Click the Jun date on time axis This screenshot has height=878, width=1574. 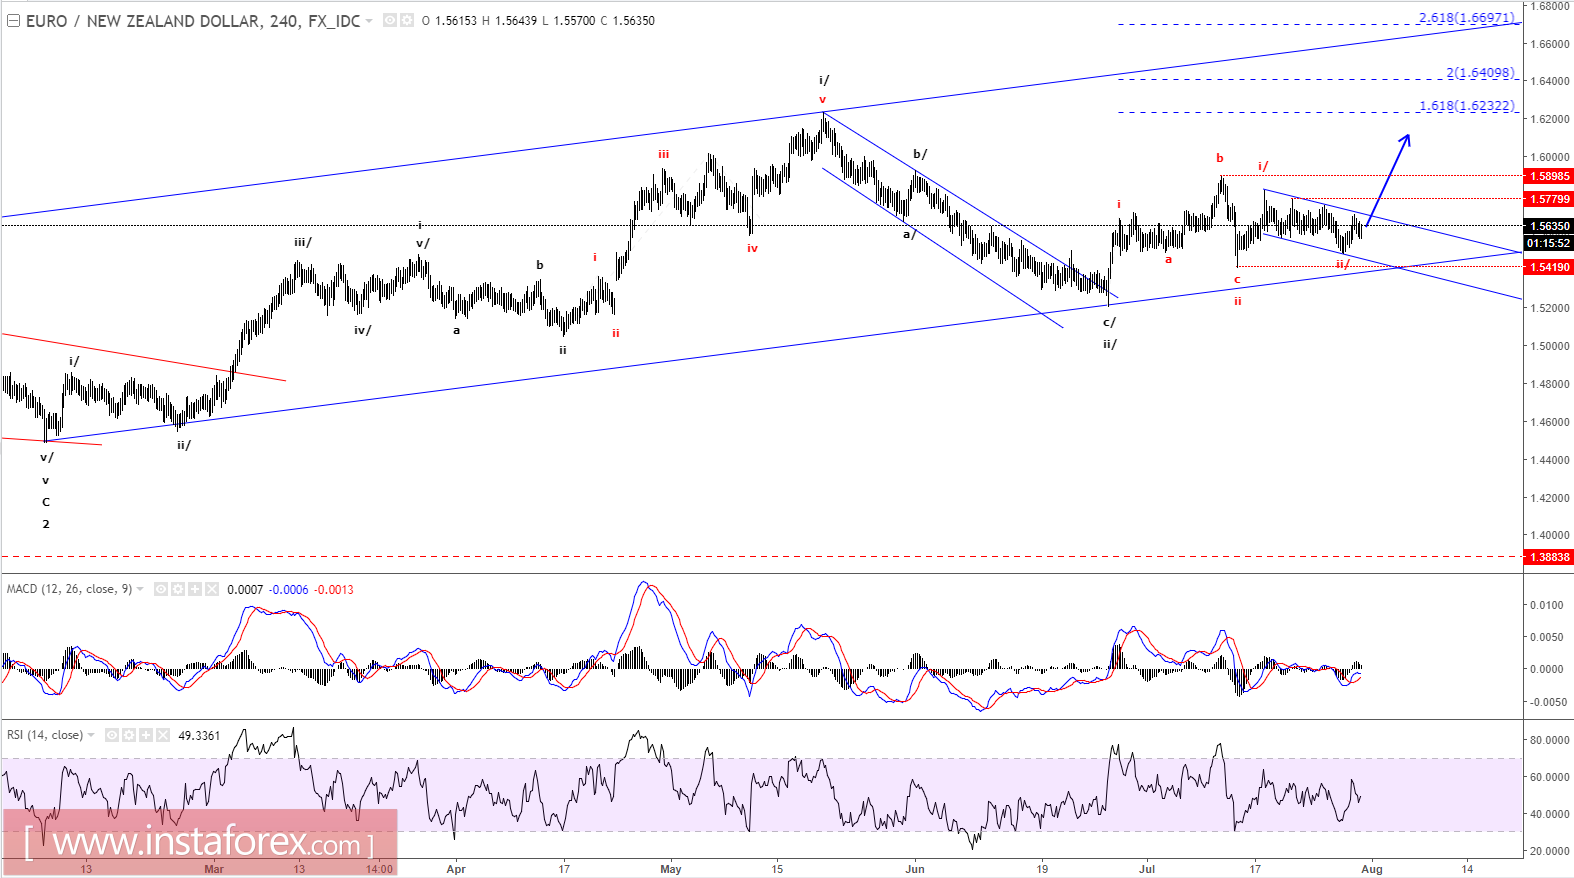pos(915,869)
